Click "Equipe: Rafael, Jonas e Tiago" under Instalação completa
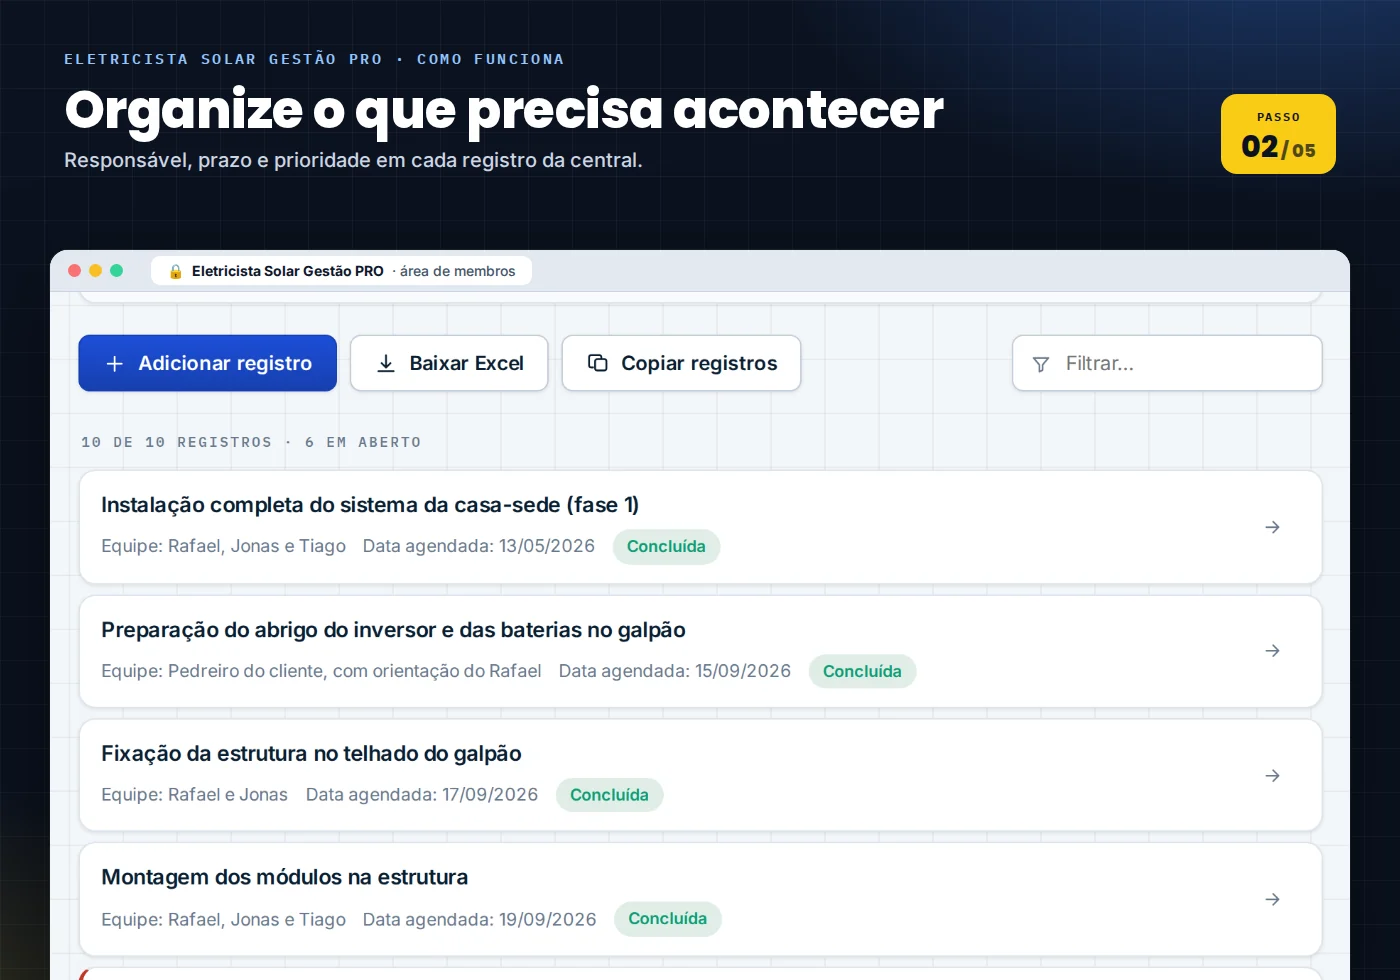Image resolution: width=1400 pixels, height=980 pixels. tap(223, 546)
